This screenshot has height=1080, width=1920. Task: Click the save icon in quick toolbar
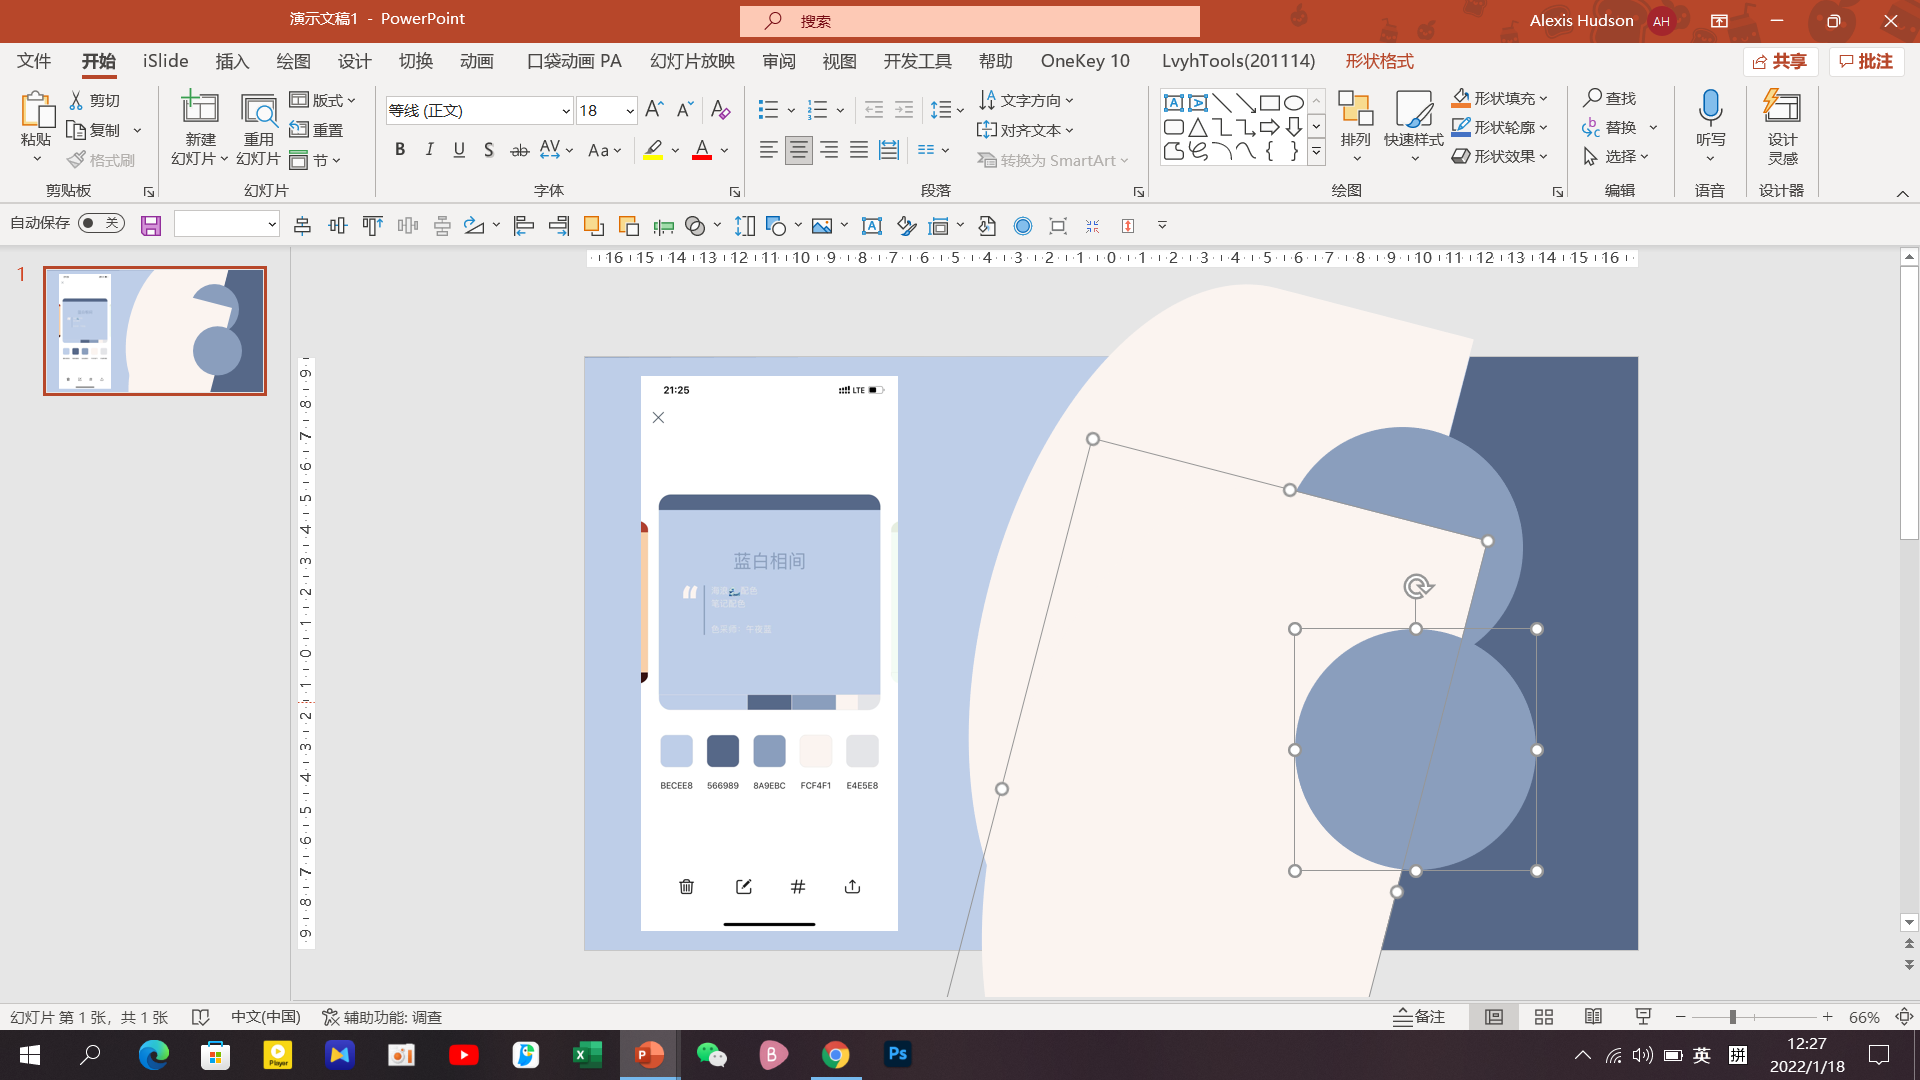coord(151,226)
